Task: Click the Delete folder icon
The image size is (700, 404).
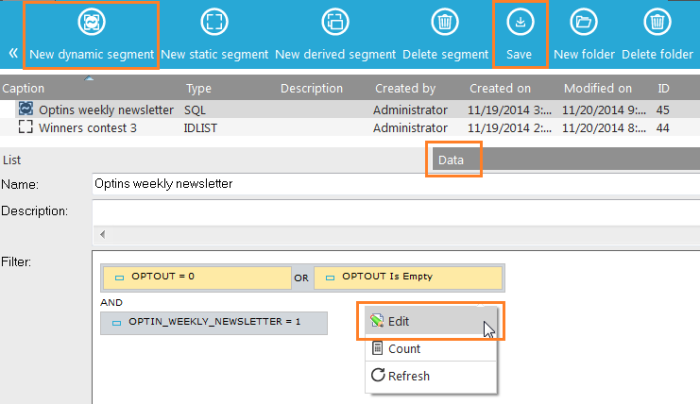Action: click(656, 21)
